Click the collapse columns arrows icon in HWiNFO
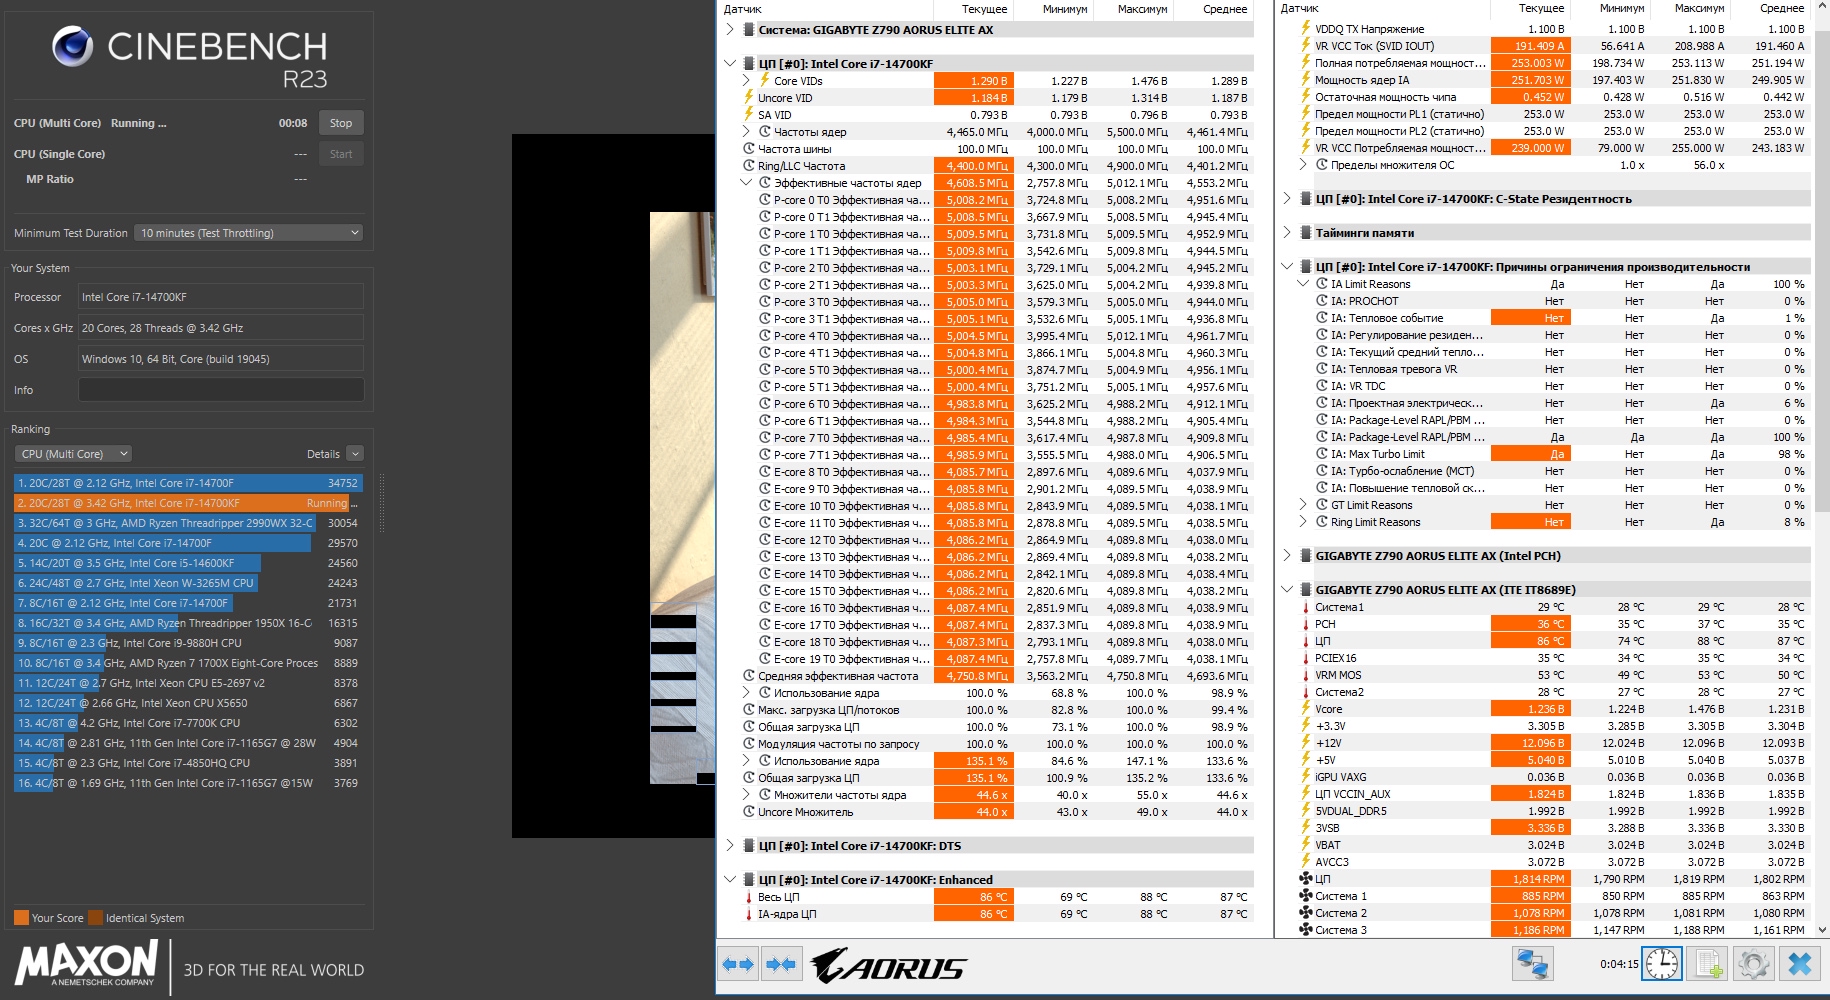1830x1000 pixels. click(x=780, y=964)
